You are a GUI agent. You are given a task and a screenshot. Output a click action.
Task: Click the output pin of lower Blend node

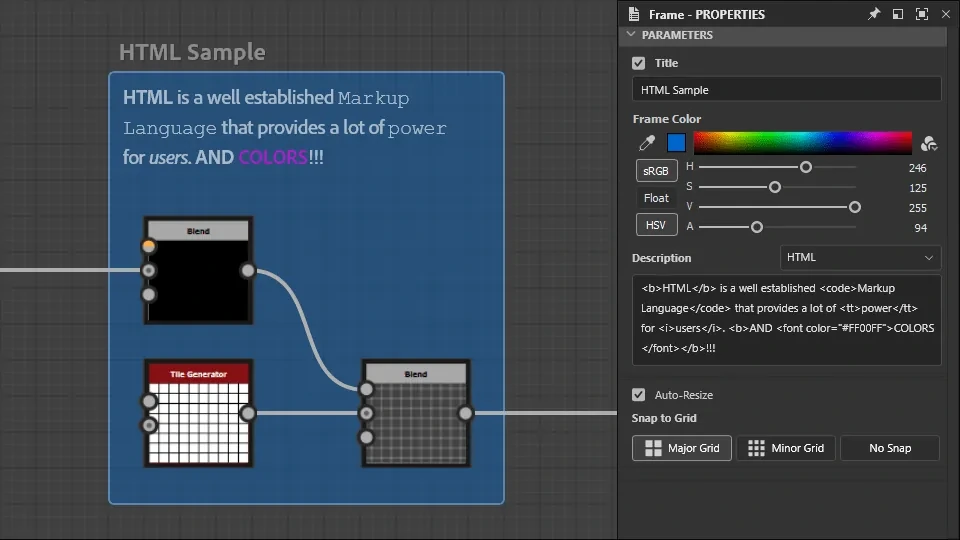[x=465, y=413]
